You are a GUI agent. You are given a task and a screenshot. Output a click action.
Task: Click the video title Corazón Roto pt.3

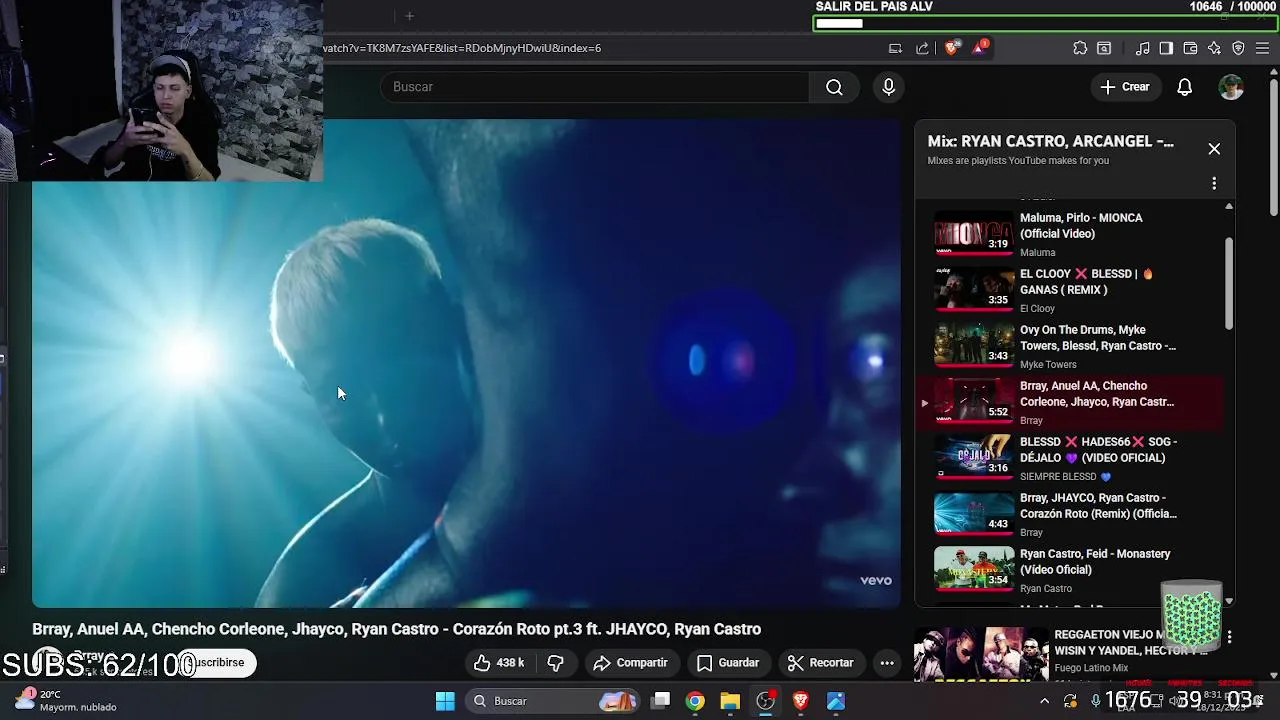point(396,629)
